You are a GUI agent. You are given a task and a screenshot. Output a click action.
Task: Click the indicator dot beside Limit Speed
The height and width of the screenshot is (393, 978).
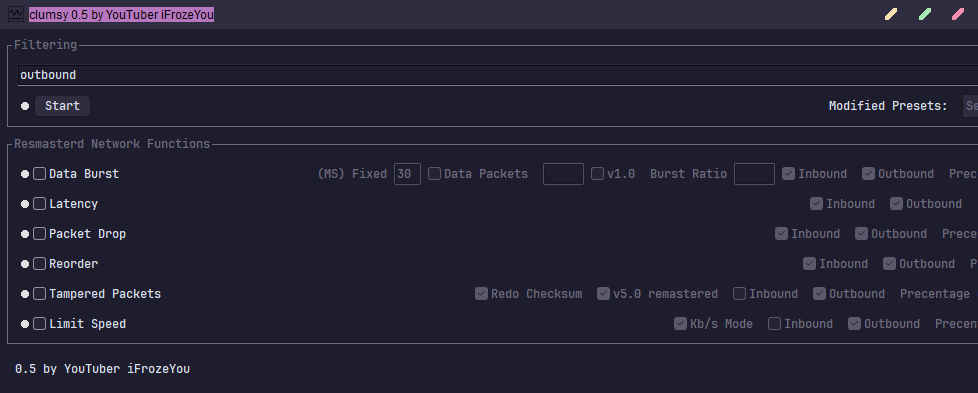tap(25, 324)
